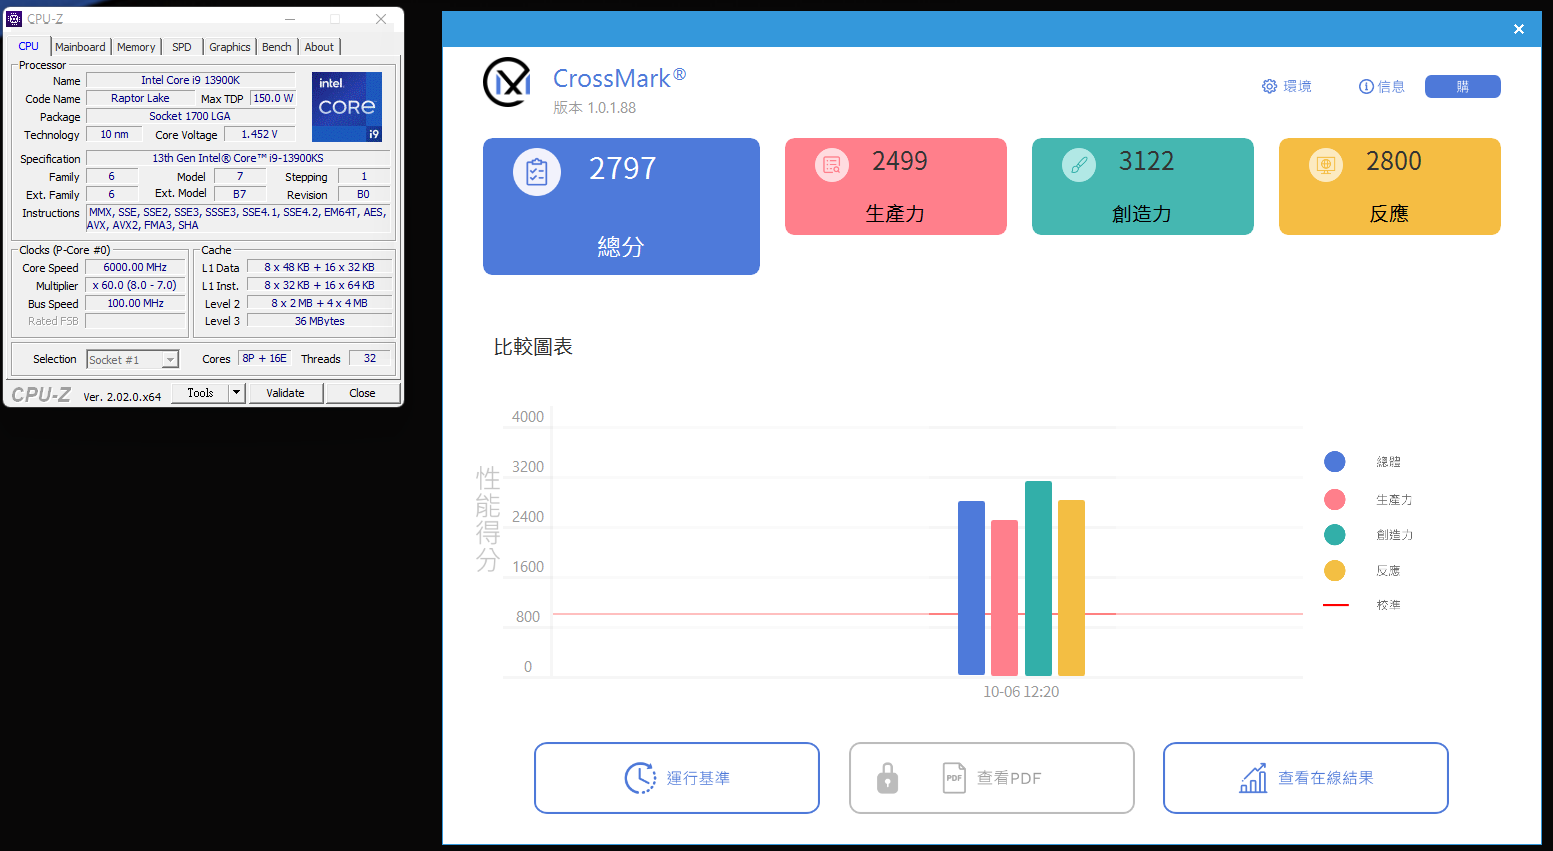1553x851 pixels.
Task: Click the CPU-Z title bar app icon
Action: 14,19
